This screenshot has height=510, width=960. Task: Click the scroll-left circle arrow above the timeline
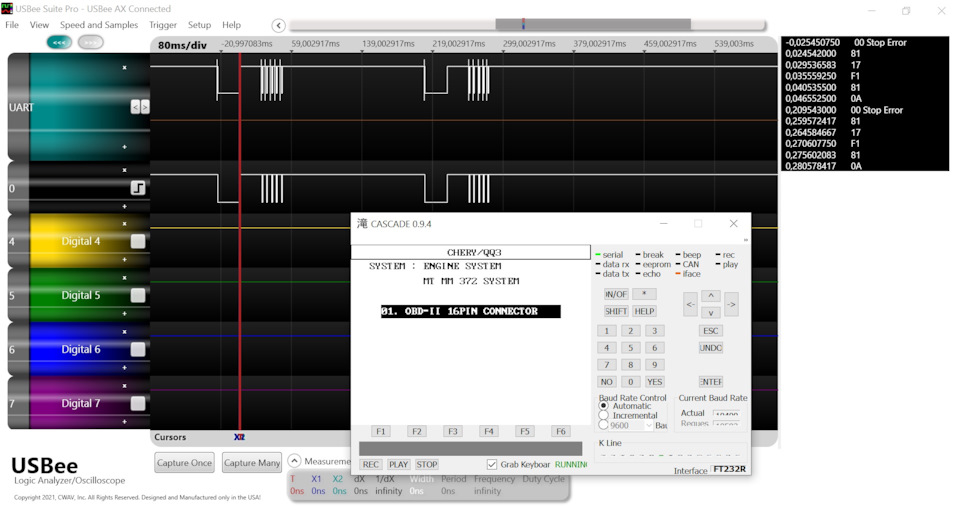[279, 25]
